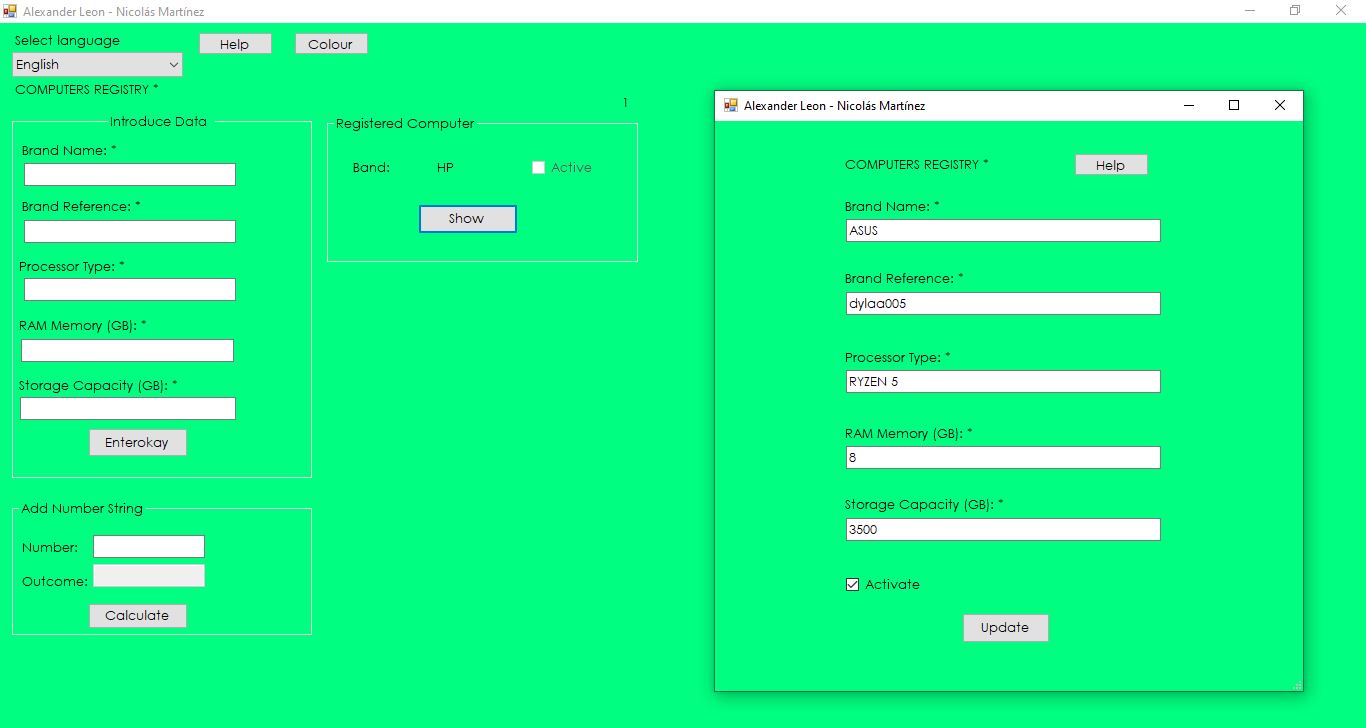Click the Show button in Registered Computer
The image size is (1366, 728).
pos(467,218)
